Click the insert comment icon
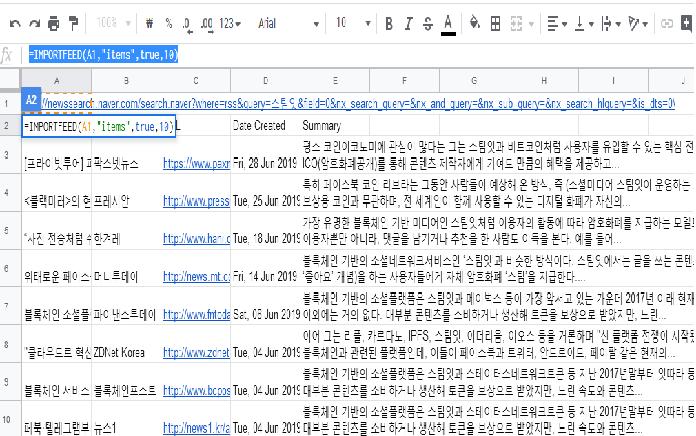The width and height of the screenshot is (696, 436). click(x=686, y=23)
